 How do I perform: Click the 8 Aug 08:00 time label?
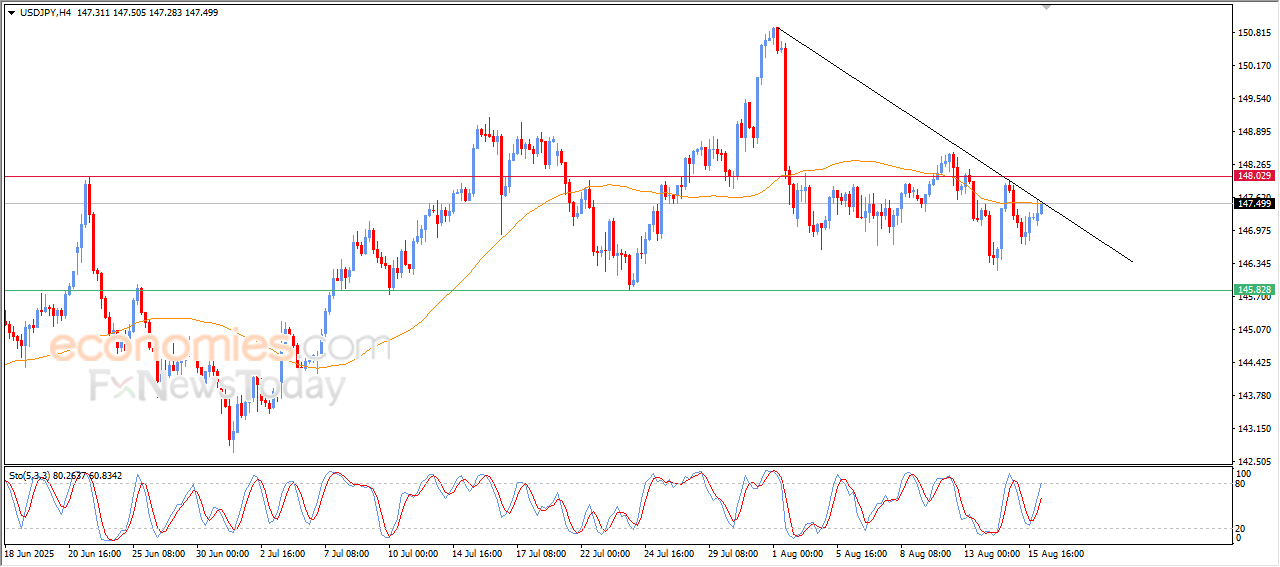coord(925,553)
